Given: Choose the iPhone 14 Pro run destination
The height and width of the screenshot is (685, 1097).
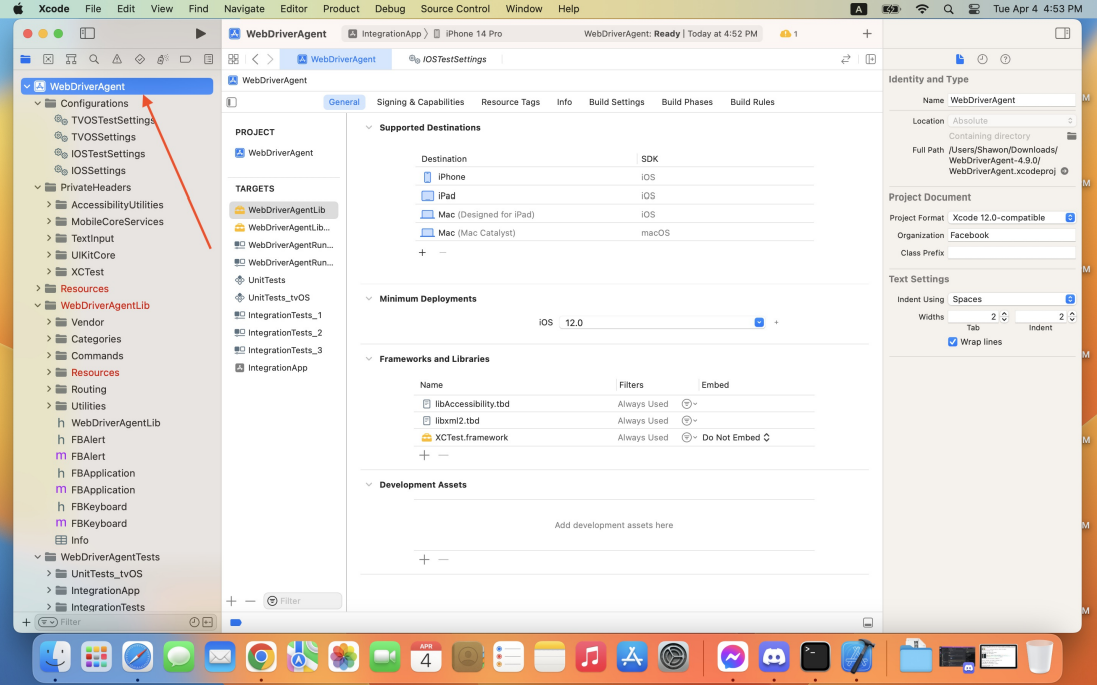Looking at the screenshot, I should (467, 34).
